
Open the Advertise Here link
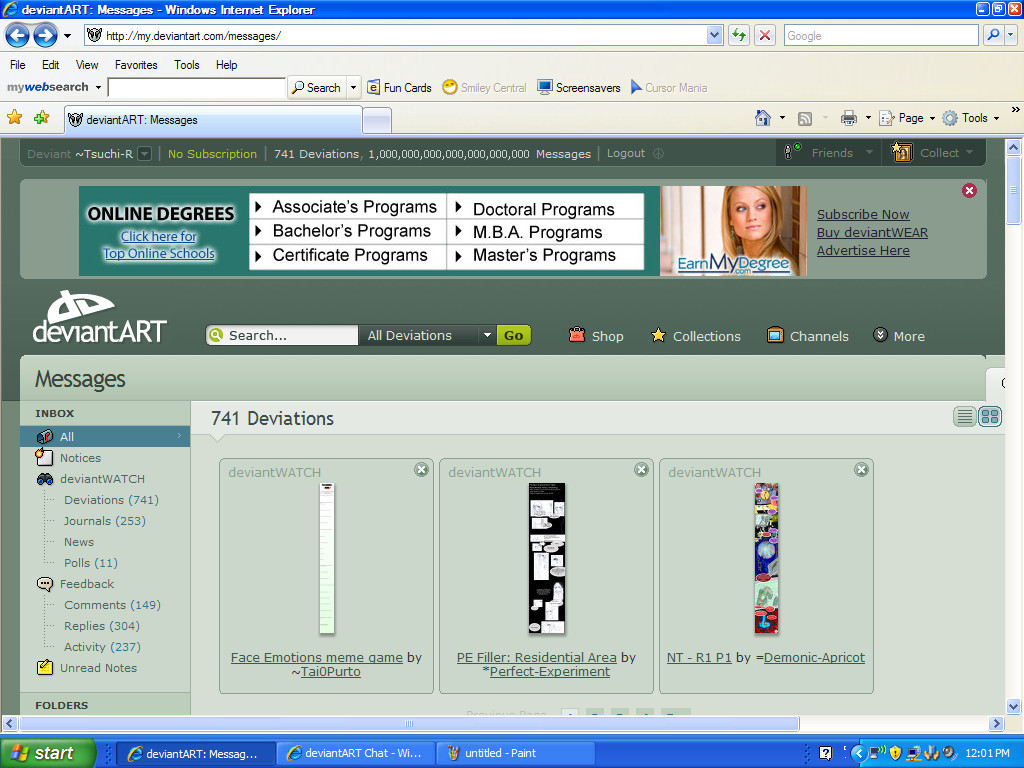click(863, 251)
